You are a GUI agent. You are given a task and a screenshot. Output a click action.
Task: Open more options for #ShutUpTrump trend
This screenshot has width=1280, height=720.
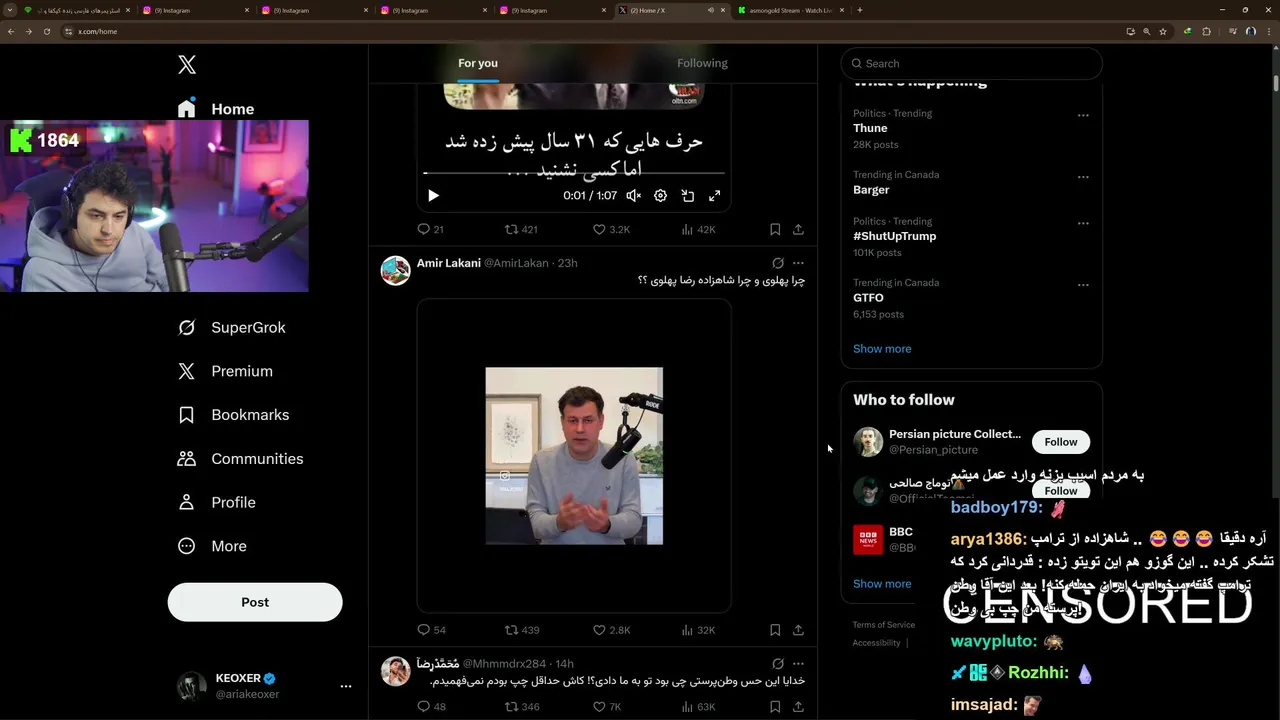(1083, 223)
